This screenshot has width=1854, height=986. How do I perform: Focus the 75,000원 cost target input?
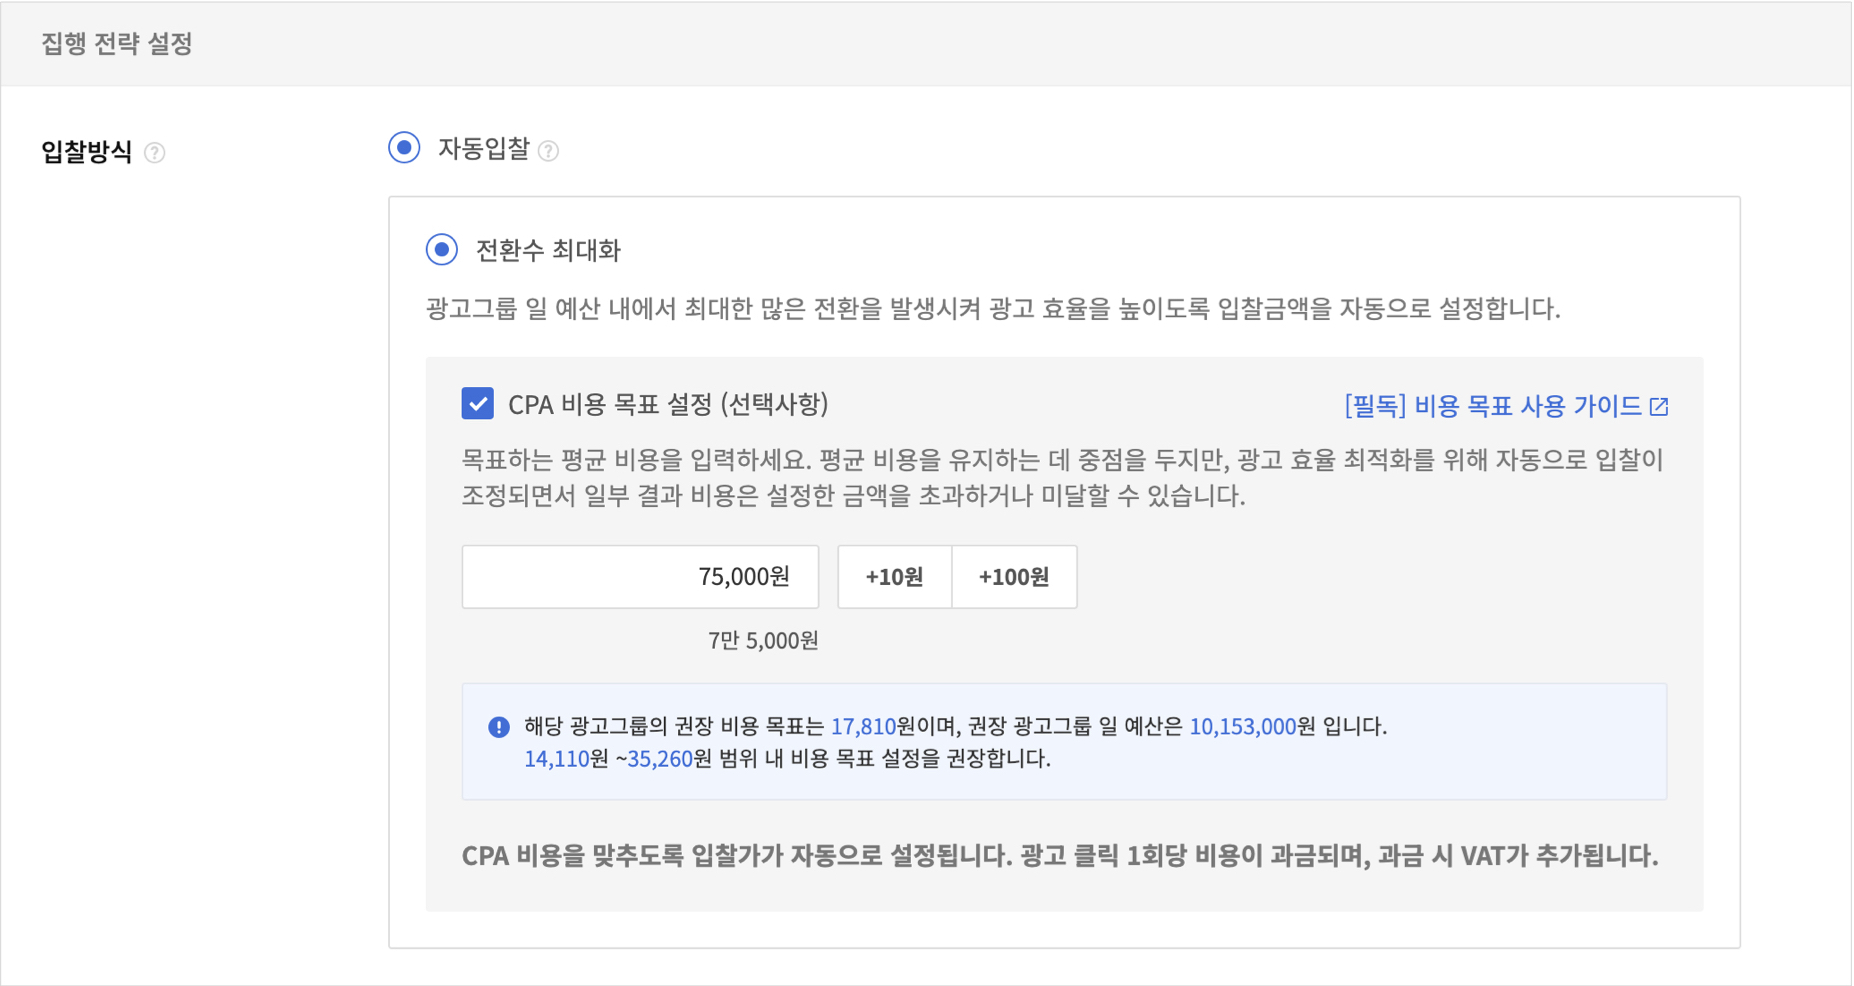click(640, 577)
